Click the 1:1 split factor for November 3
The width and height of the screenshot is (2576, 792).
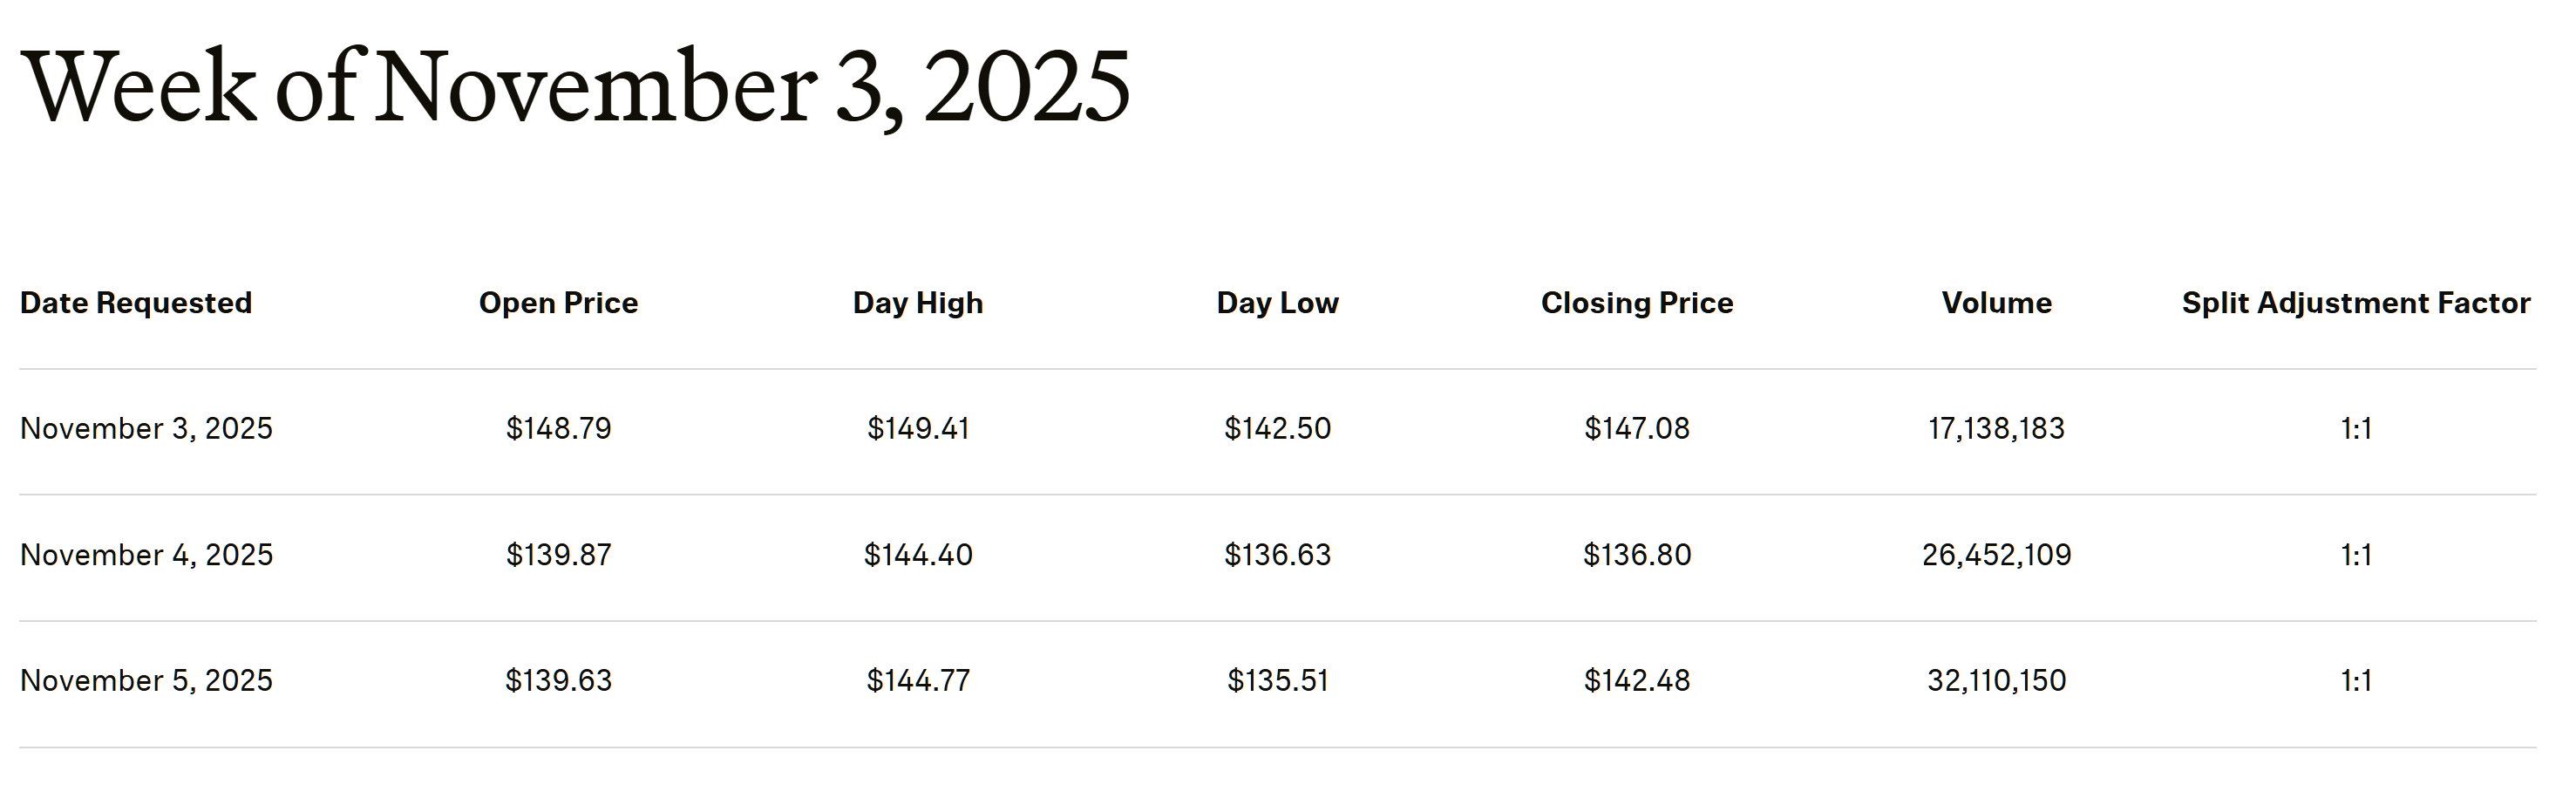pyautogui.click(x=2356, y=429)
